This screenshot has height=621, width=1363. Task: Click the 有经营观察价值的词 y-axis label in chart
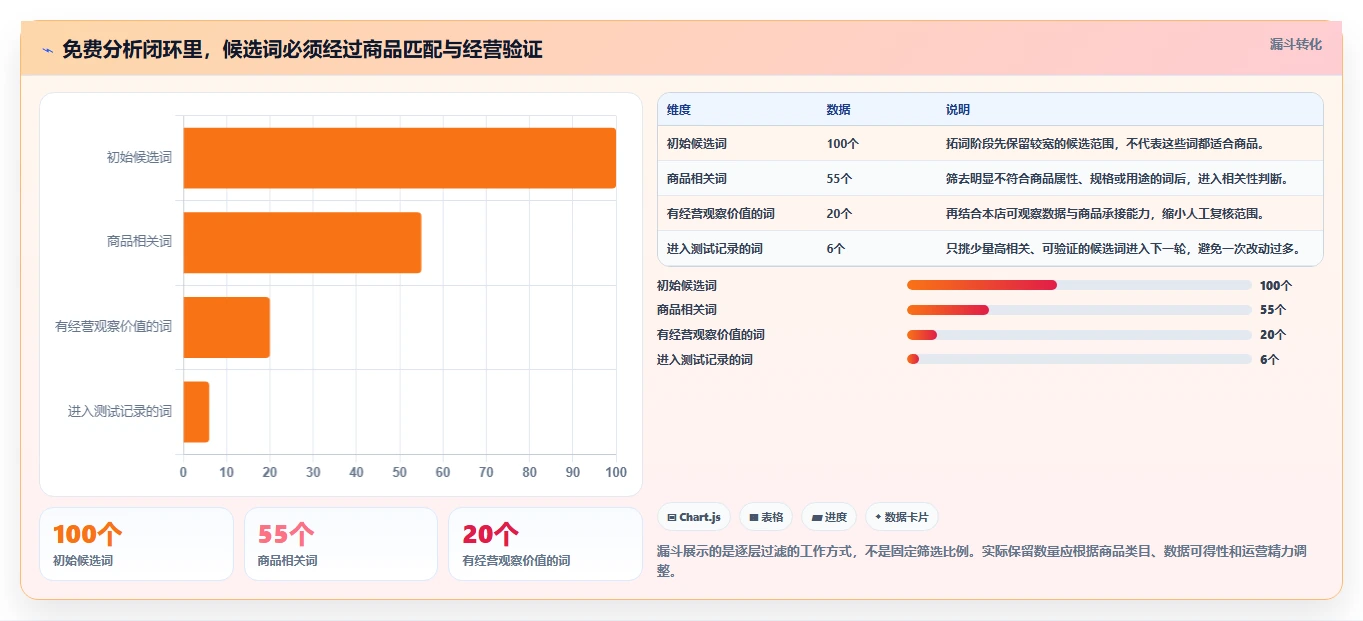(113, 327)
